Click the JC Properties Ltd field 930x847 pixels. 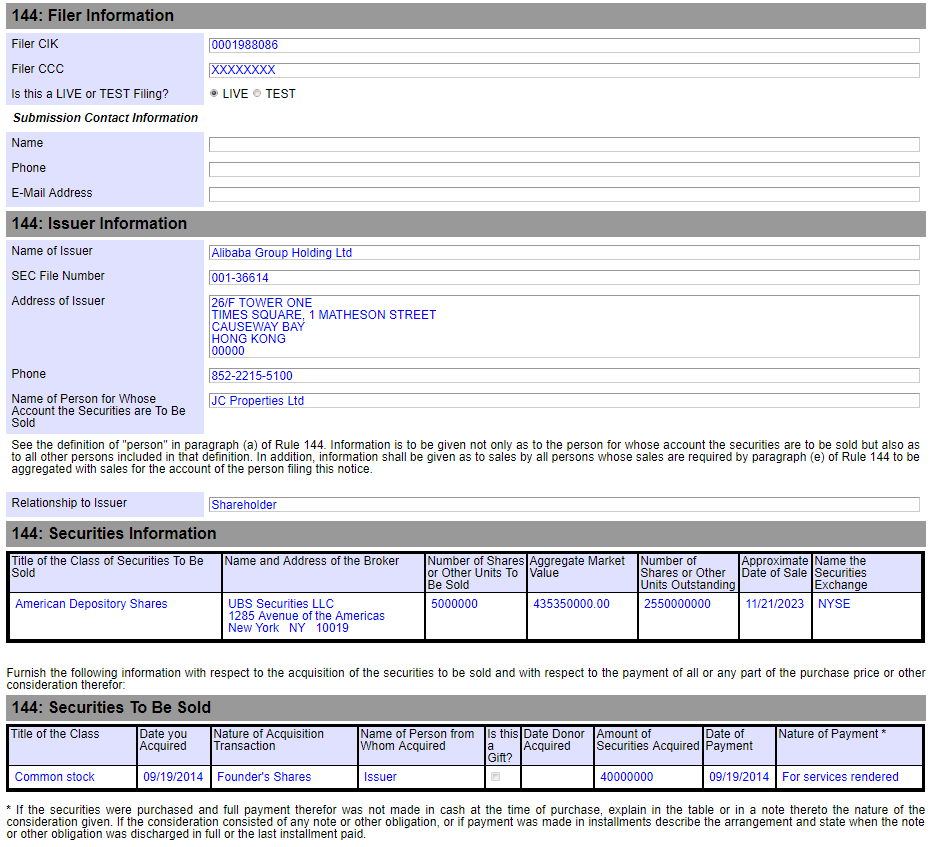[564, 400]
